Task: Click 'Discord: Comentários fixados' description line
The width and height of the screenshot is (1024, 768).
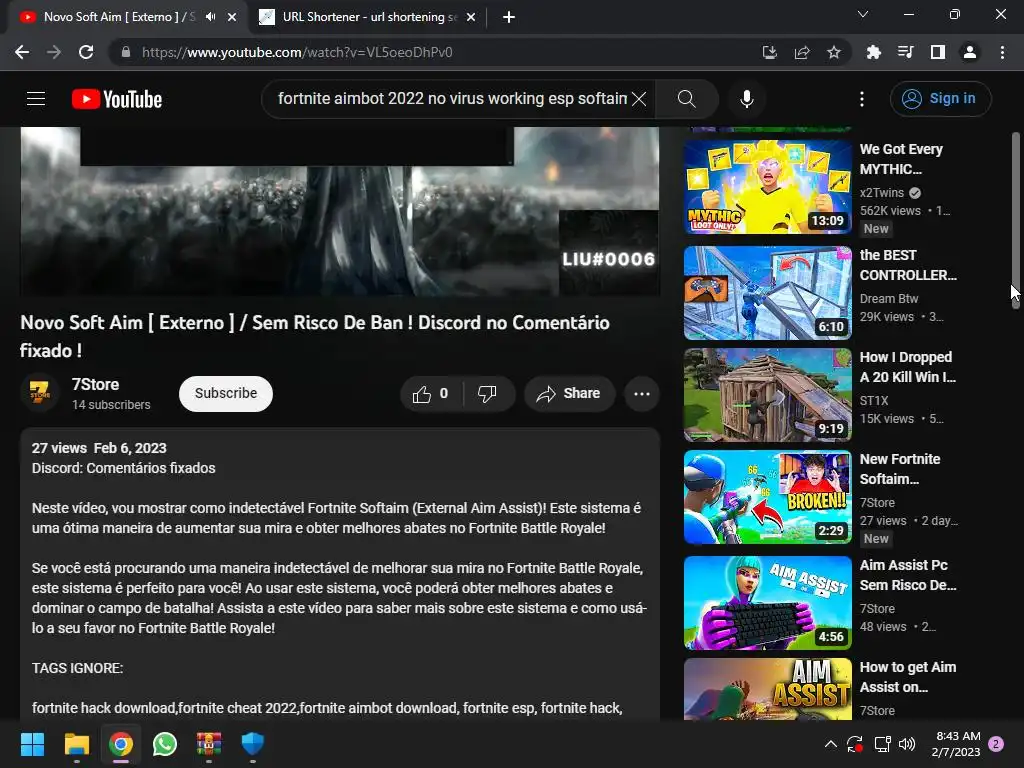Action: pyautogui.click(x=123, y=468)
